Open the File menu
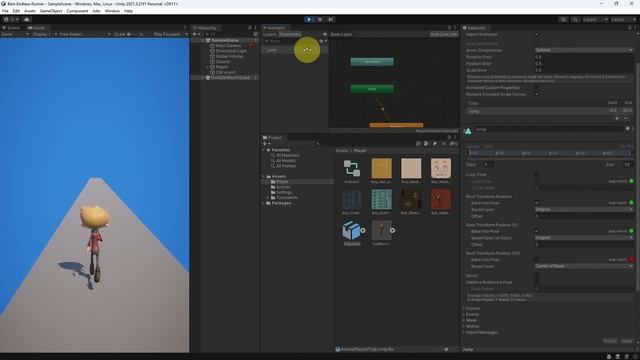 [x=5, y=11]
